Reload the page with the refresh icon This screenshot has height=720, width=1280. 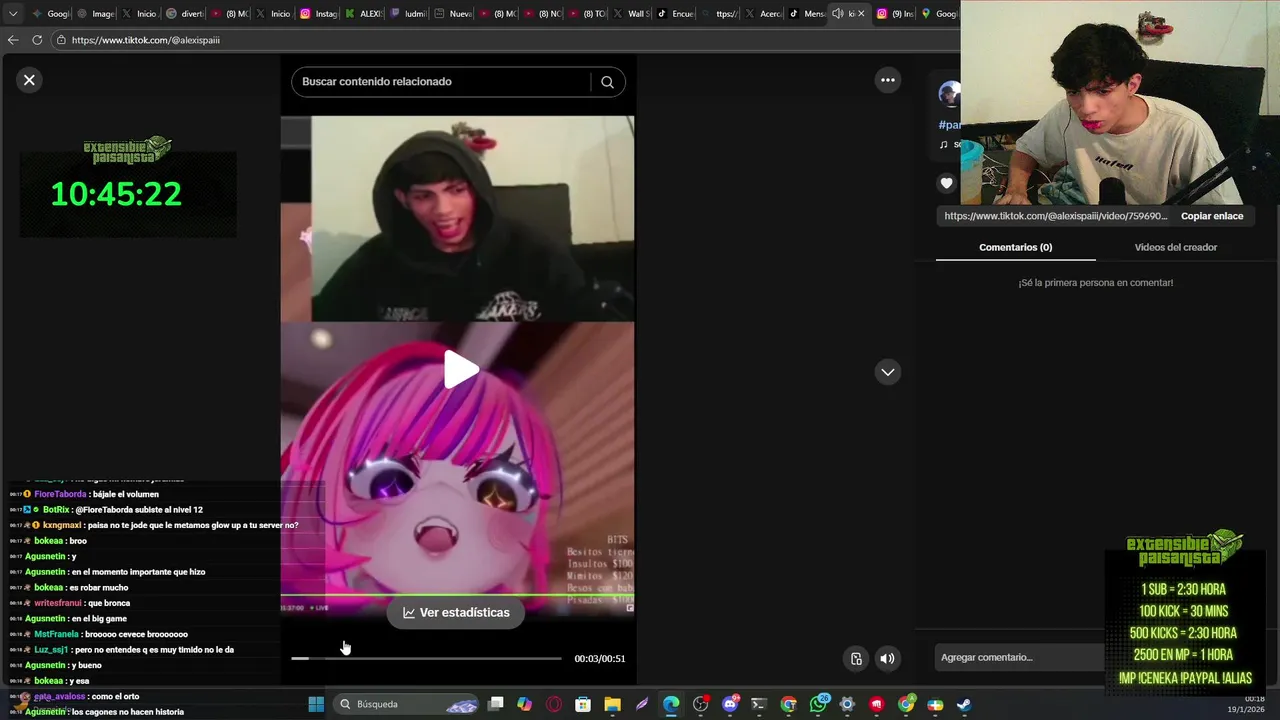pos(37,40)
